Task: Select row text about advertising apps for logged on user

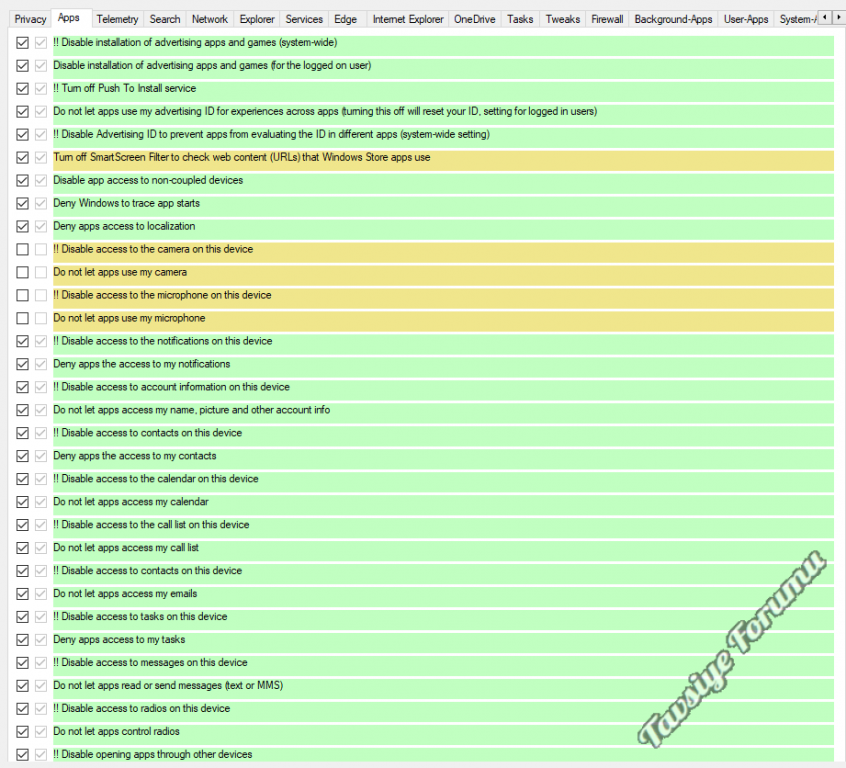Action: tap(212, 65)
